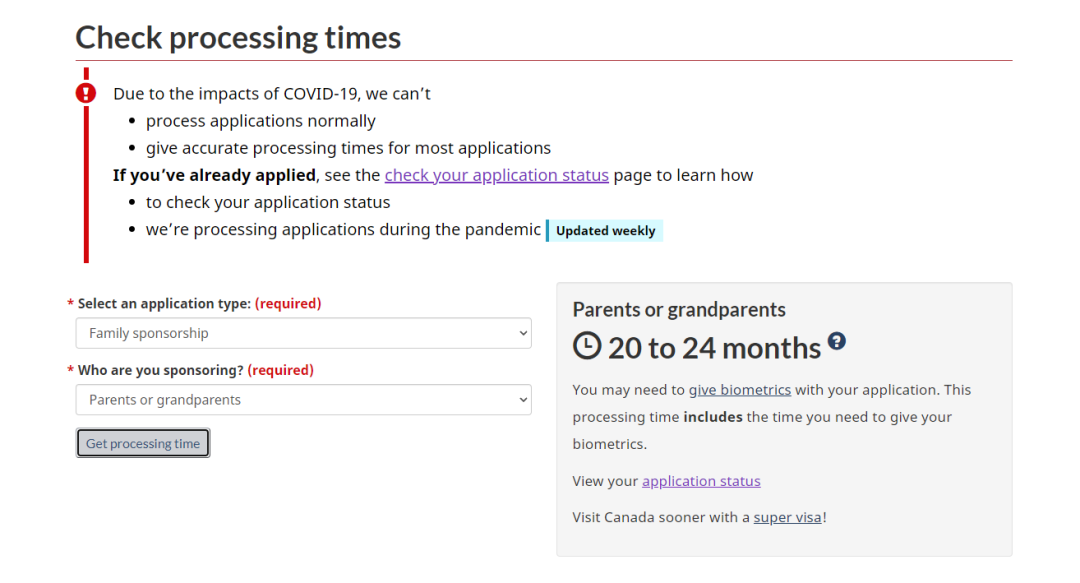Click the bold If you've already applied text
The height and width of the screenshot is (583, 1080).
[x=214, y=175]
